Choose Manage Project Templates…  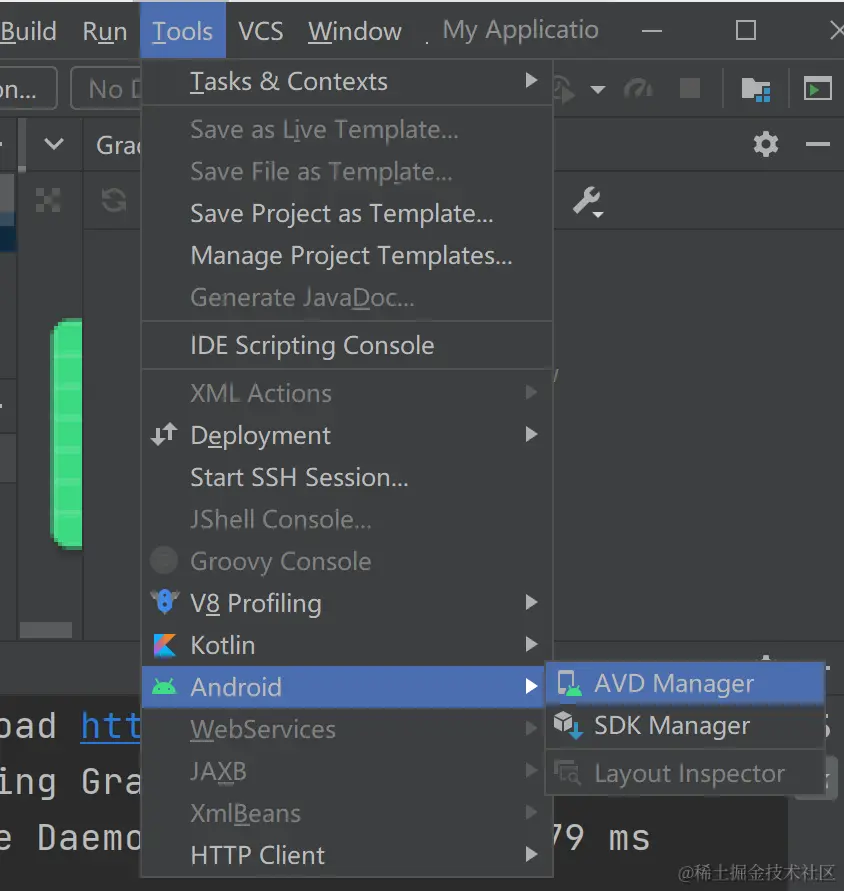pos(347,256)
